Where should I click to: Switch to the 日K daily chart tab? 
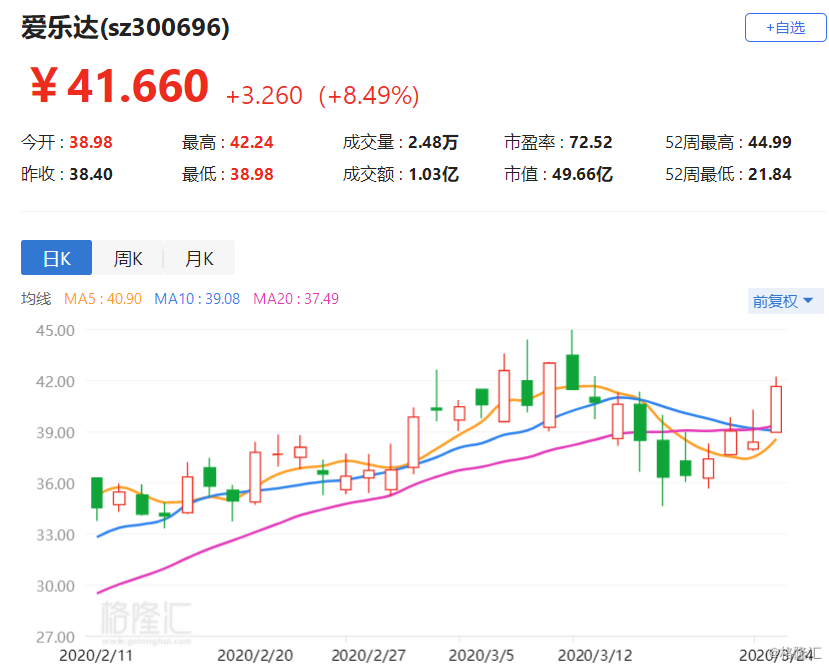pos(57,258)
